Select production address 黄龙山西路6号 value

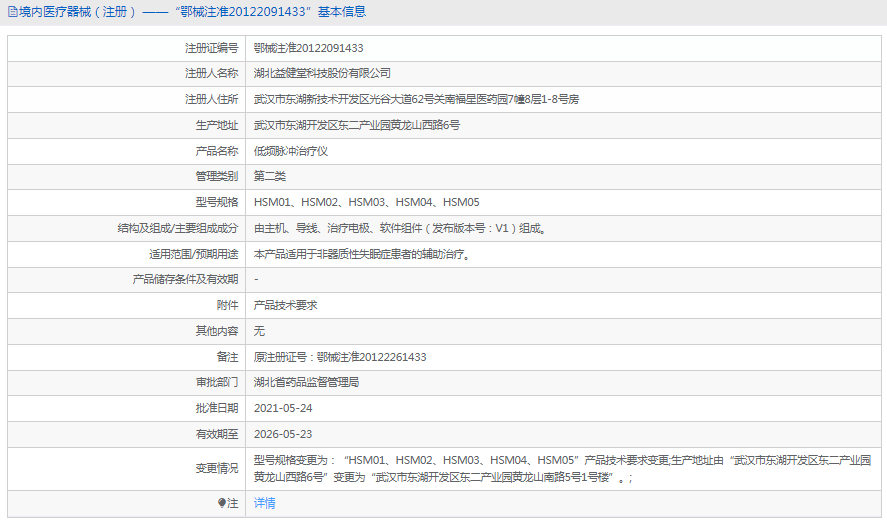point(356,125)
